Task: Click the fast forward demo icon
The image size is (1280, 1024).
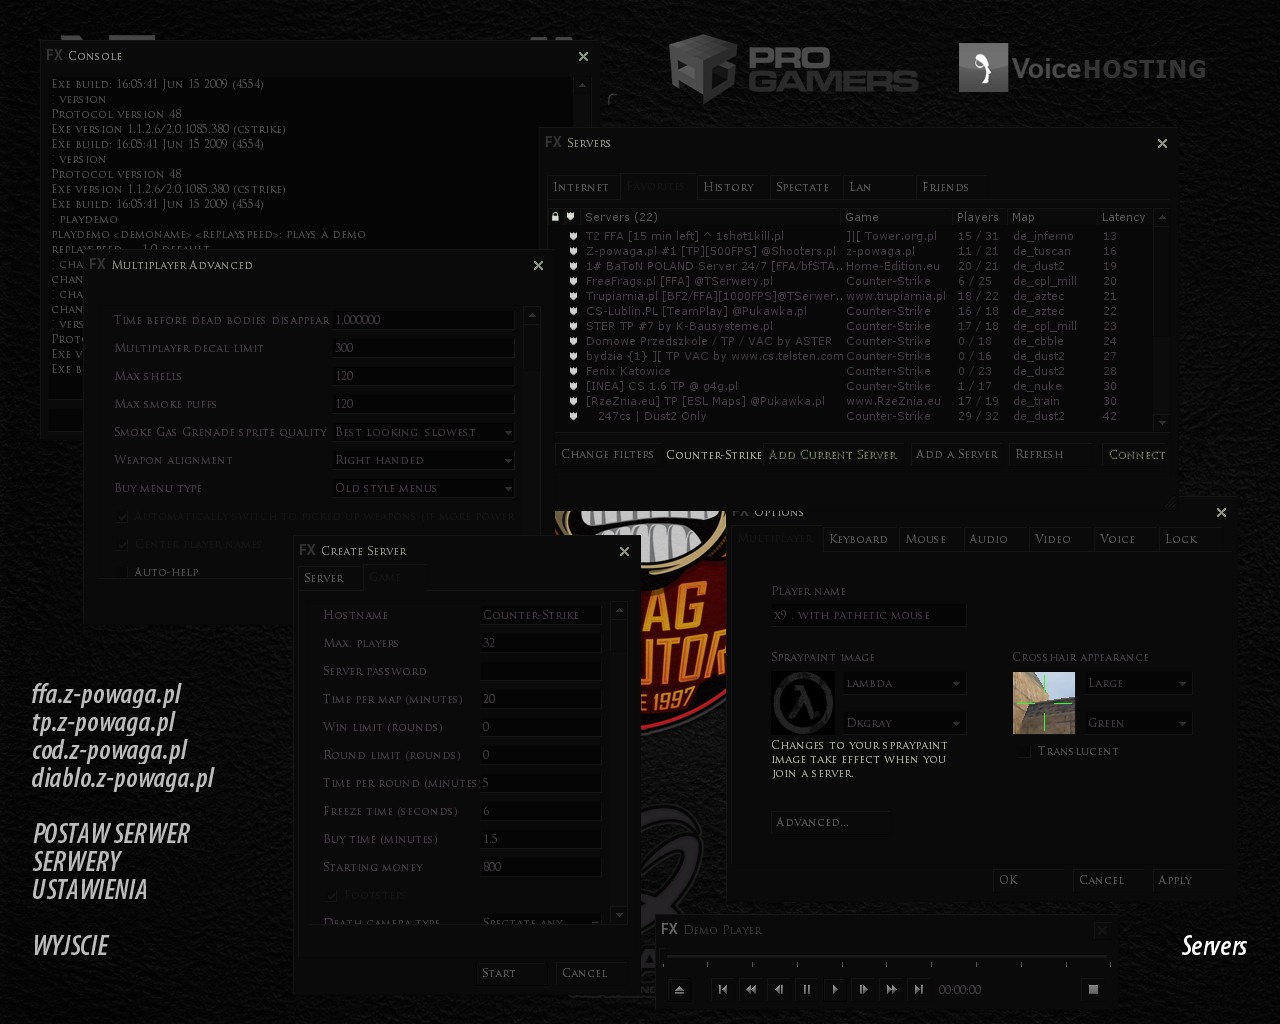Action: coord(891,989)
